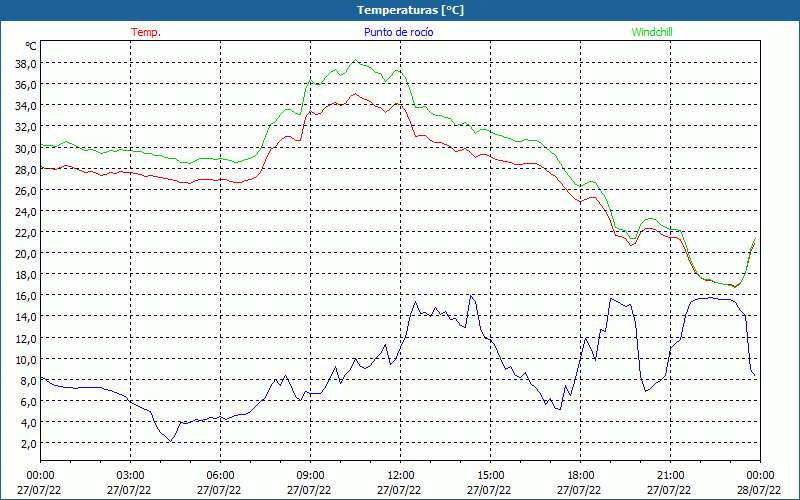Screen dimensions: 800x500
Task: Click the 24,0 y-axis value
Action: [27, 211]
